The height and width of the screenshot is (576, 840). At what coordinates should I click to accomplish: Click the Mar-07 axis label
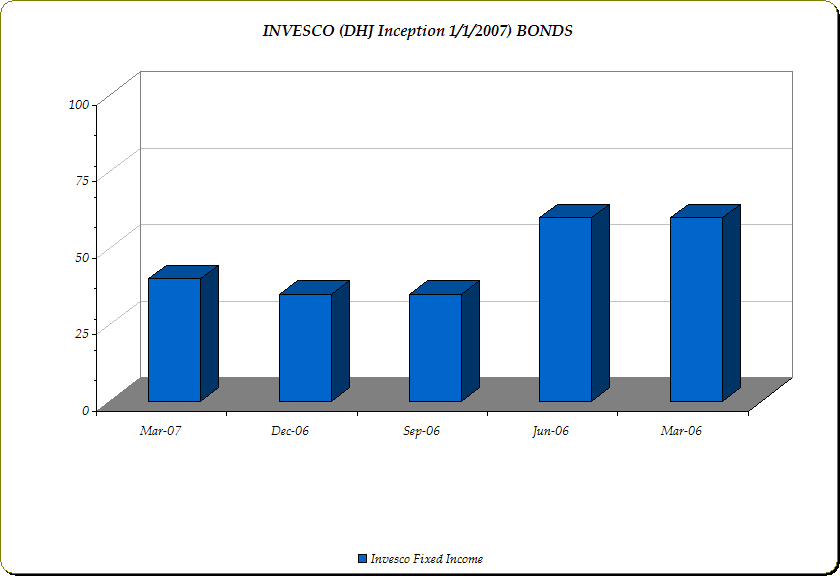(161, 431)
